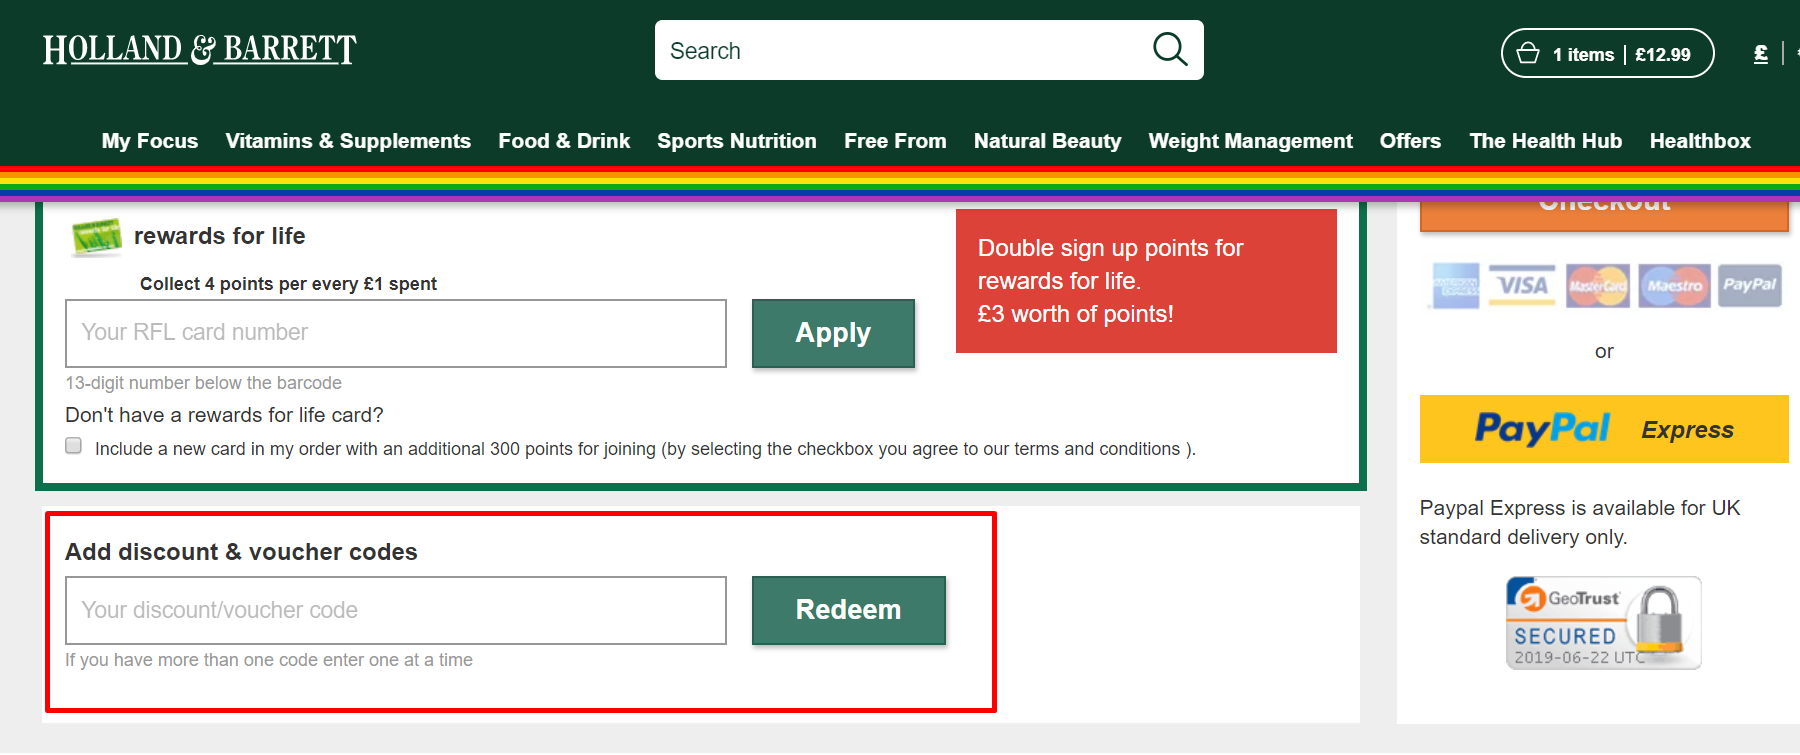Click the Visa payment icon
This screenshot has height=755, width=1800.
click(x=1521, y=285)
